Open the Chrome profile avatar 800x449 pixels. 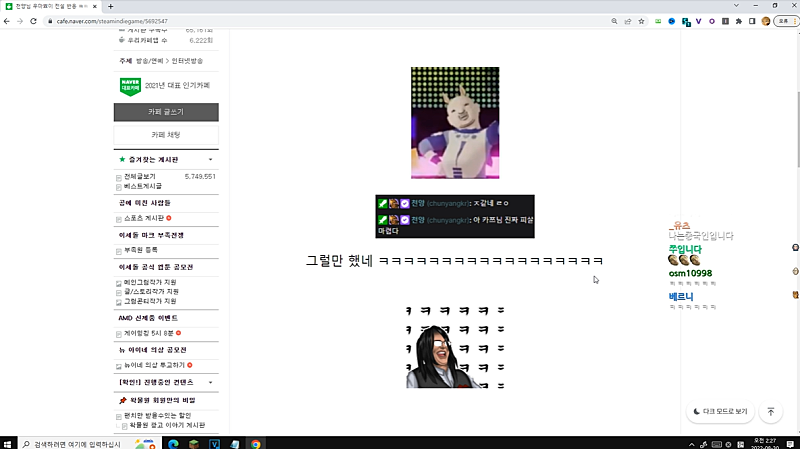click(765, 21)
